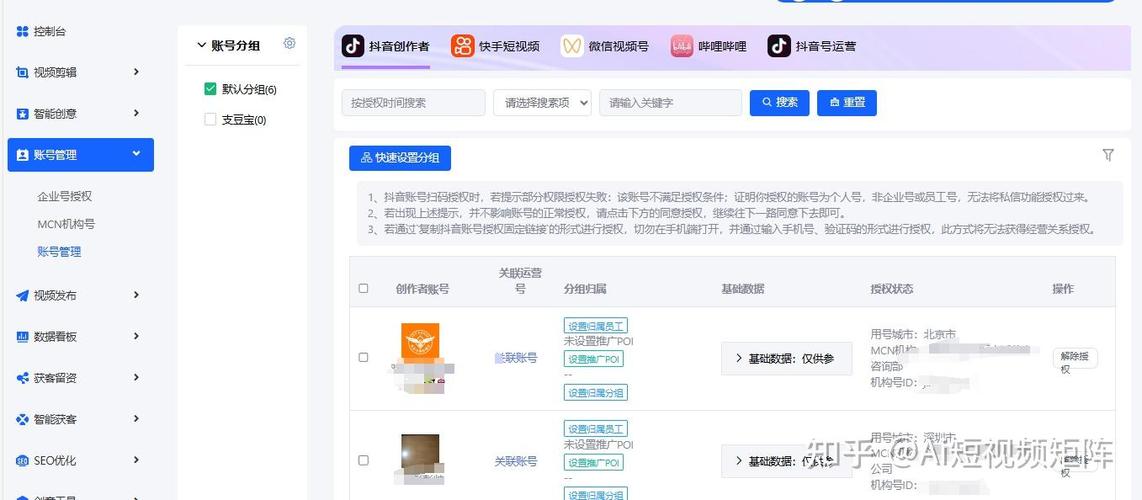1142x500 pixels.
Task: Click 设置归属员工 in the 深圳市 row
Action: [x=596, y=429]
